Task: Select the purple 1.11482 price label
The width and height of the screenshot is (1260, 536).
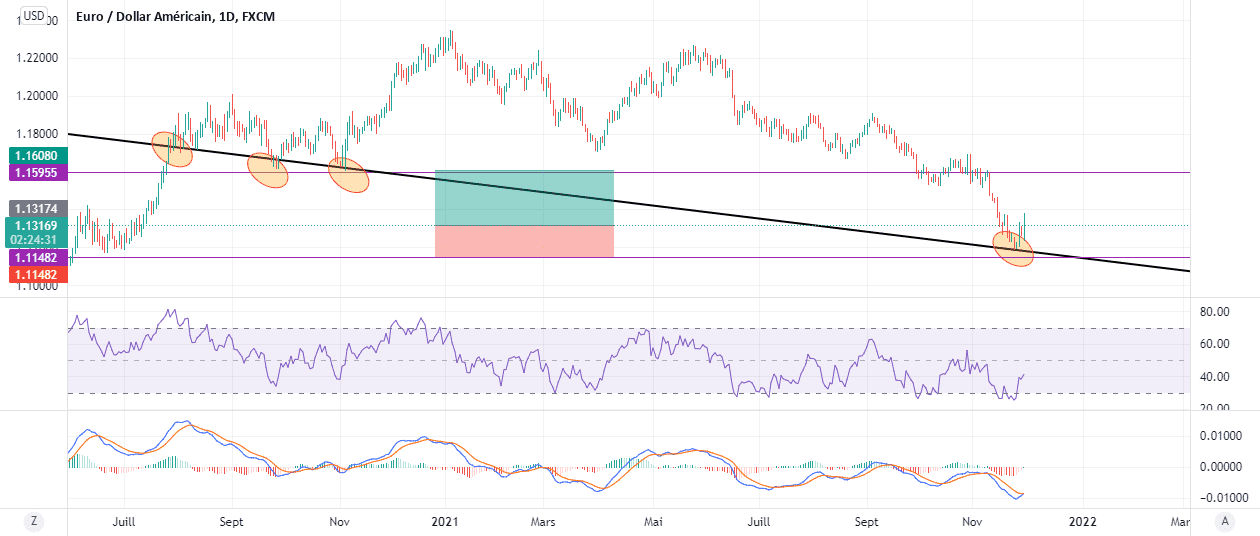Action: coord(37,257)
